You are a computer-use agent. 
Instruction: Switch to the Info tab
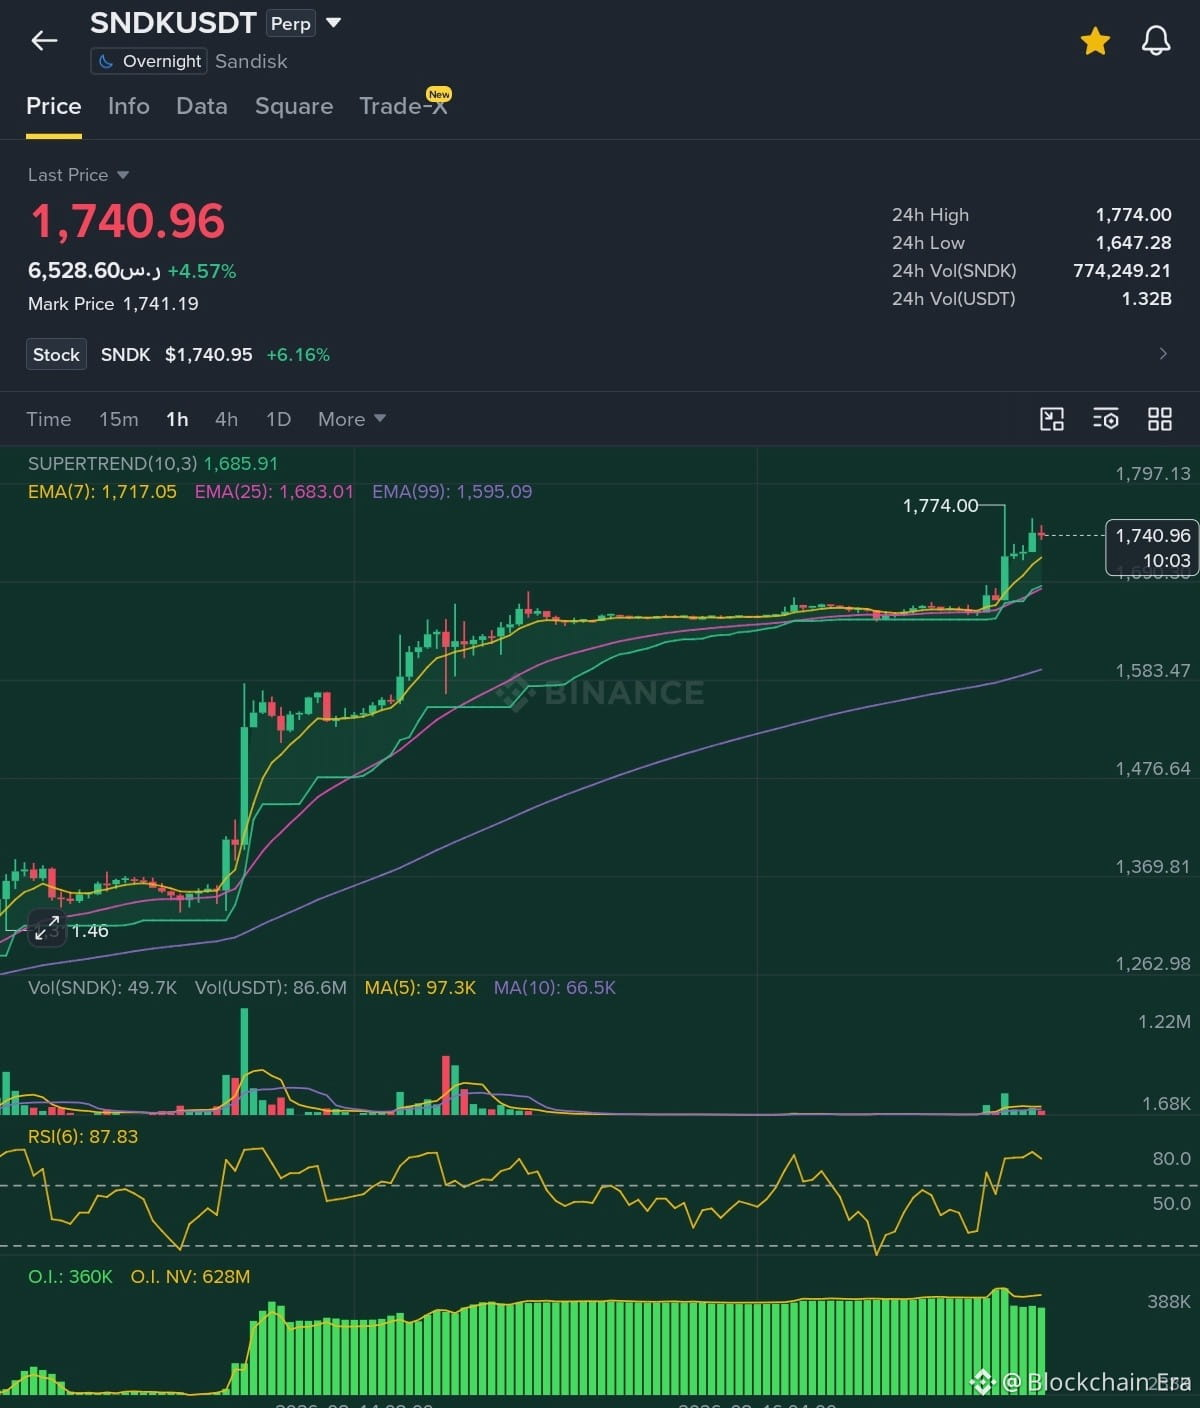tap(129, 106)
